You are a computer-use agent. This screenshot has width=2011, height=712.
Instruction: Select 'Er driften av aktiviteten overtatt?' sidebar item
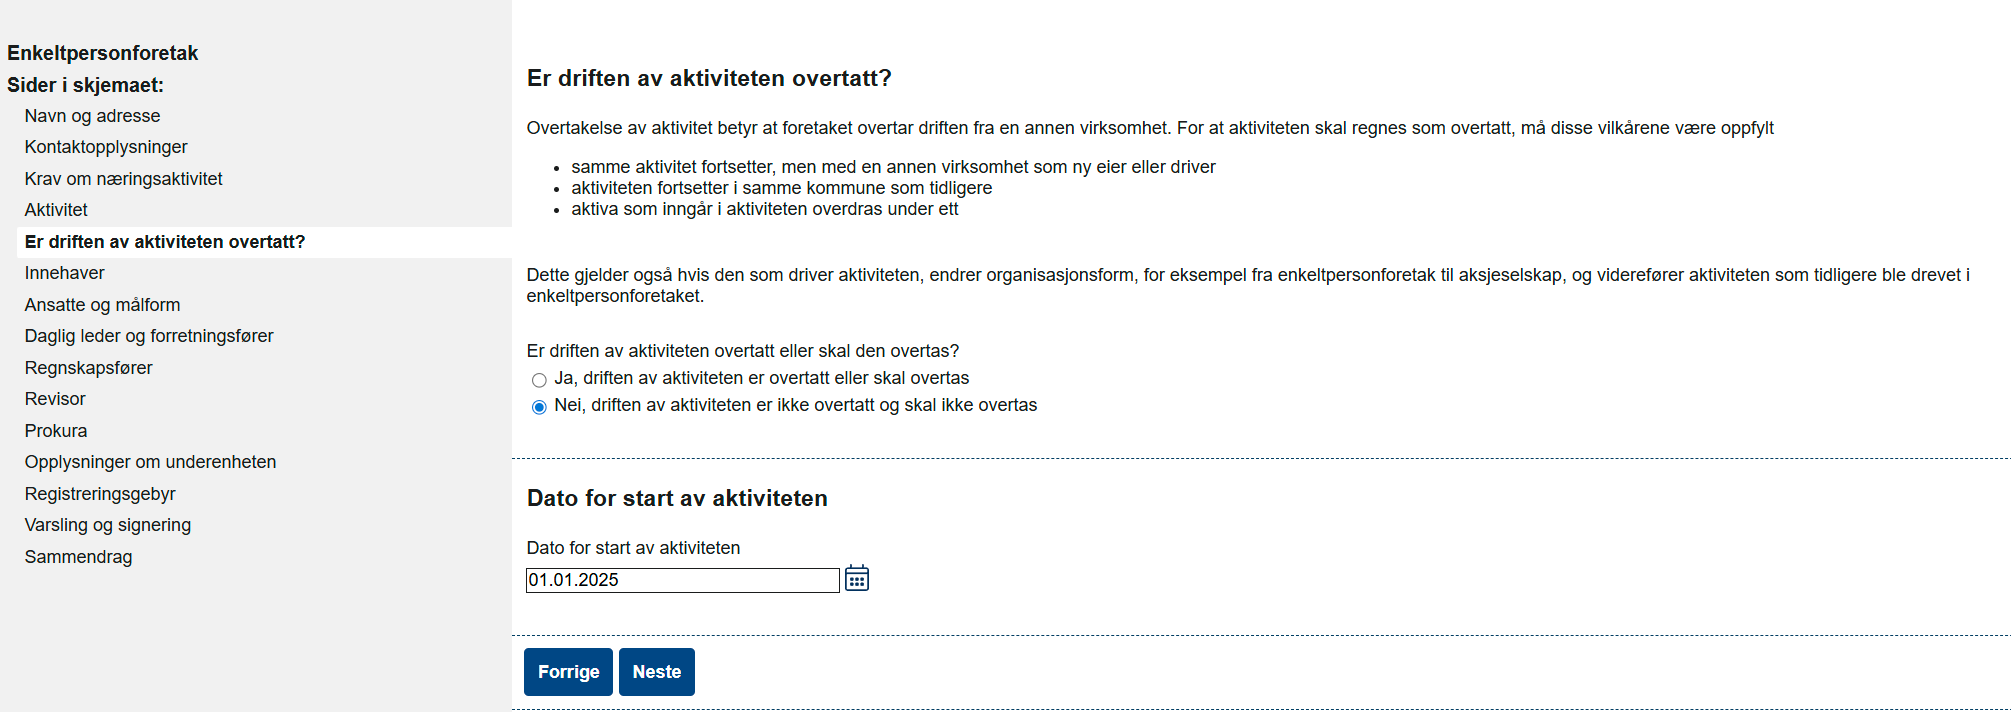(165, 242)
